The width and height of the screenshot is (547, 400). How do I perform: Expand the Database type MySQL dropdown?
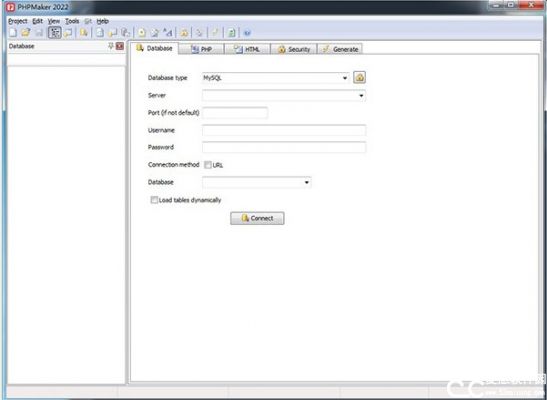pos(345,78)
